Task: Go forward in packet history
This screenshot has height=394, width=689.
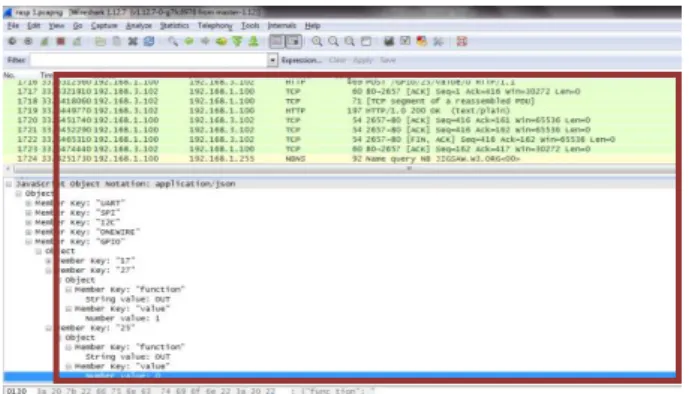Action: (x=205, y=42)
